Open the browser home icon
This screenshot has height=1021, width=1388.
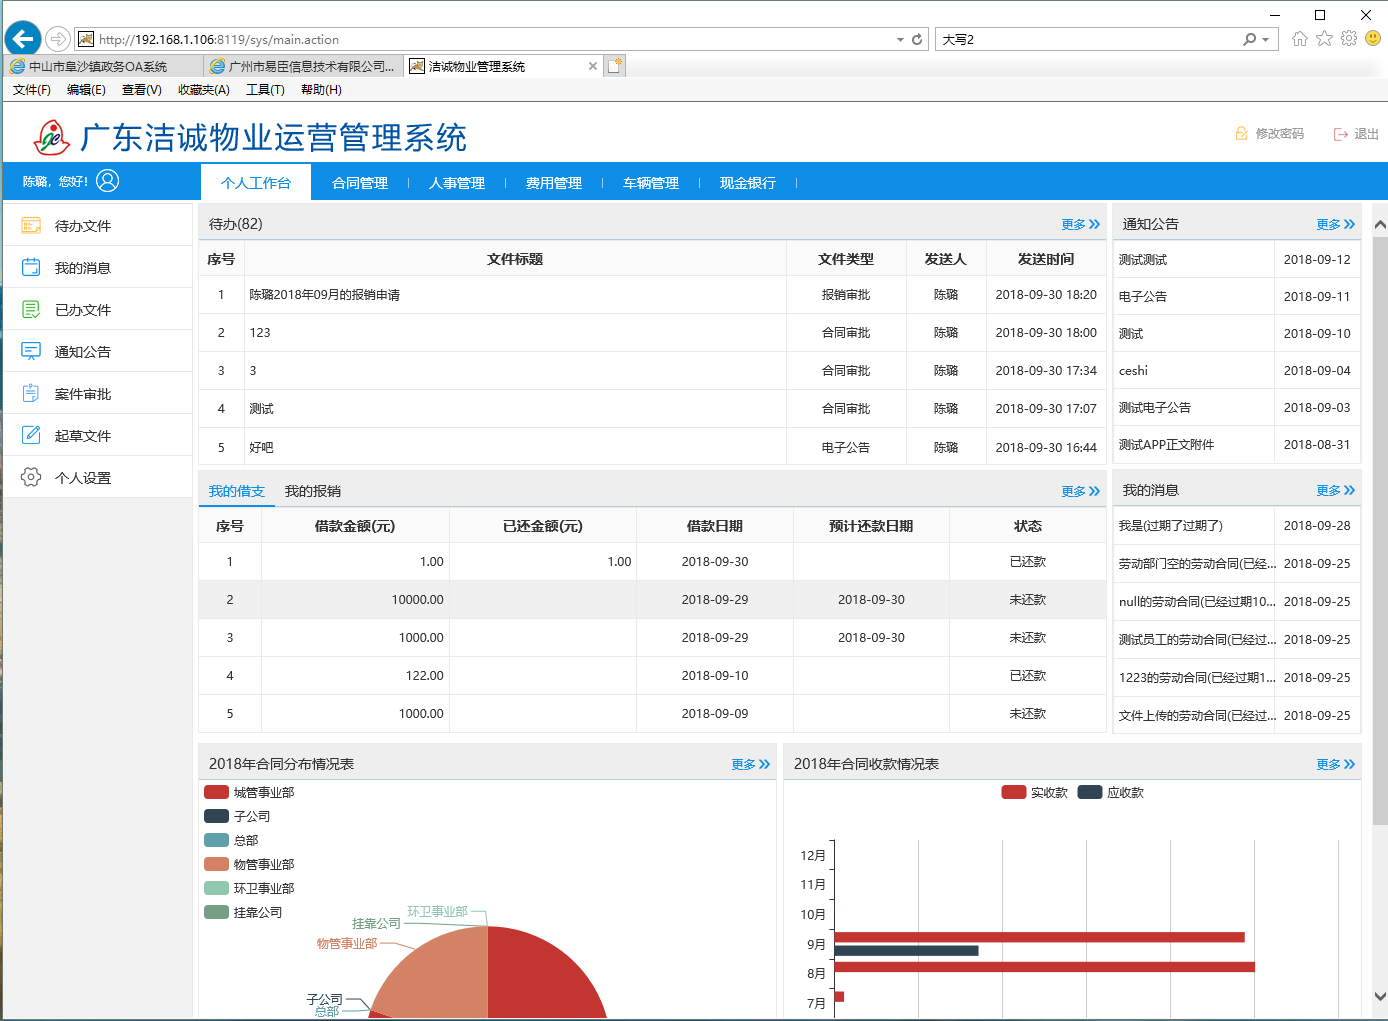tap(1299, 38)
